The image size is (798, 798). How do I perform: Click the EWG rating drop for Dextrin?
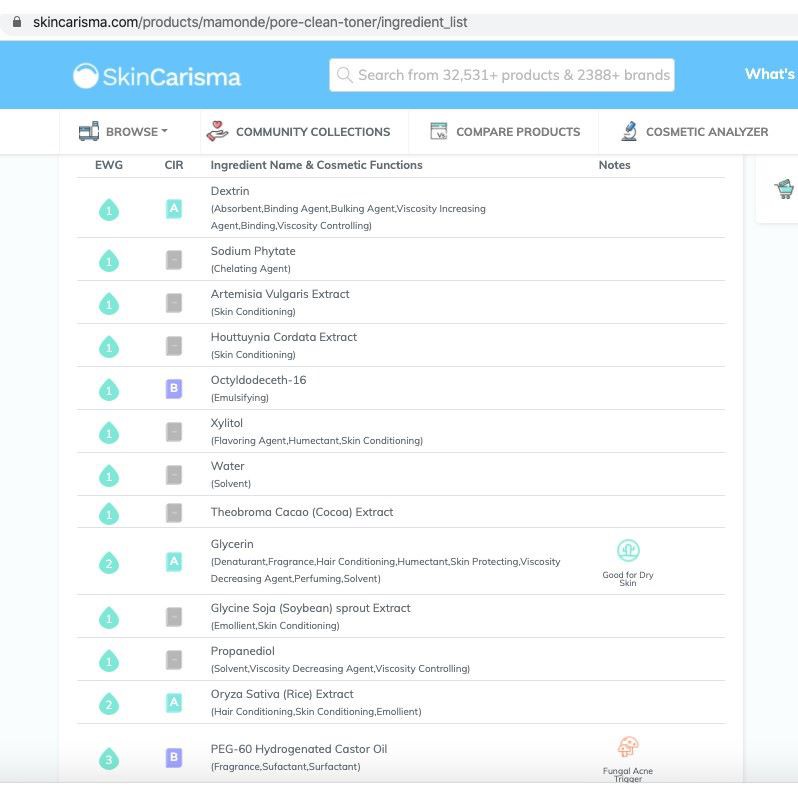pos(109,210)
